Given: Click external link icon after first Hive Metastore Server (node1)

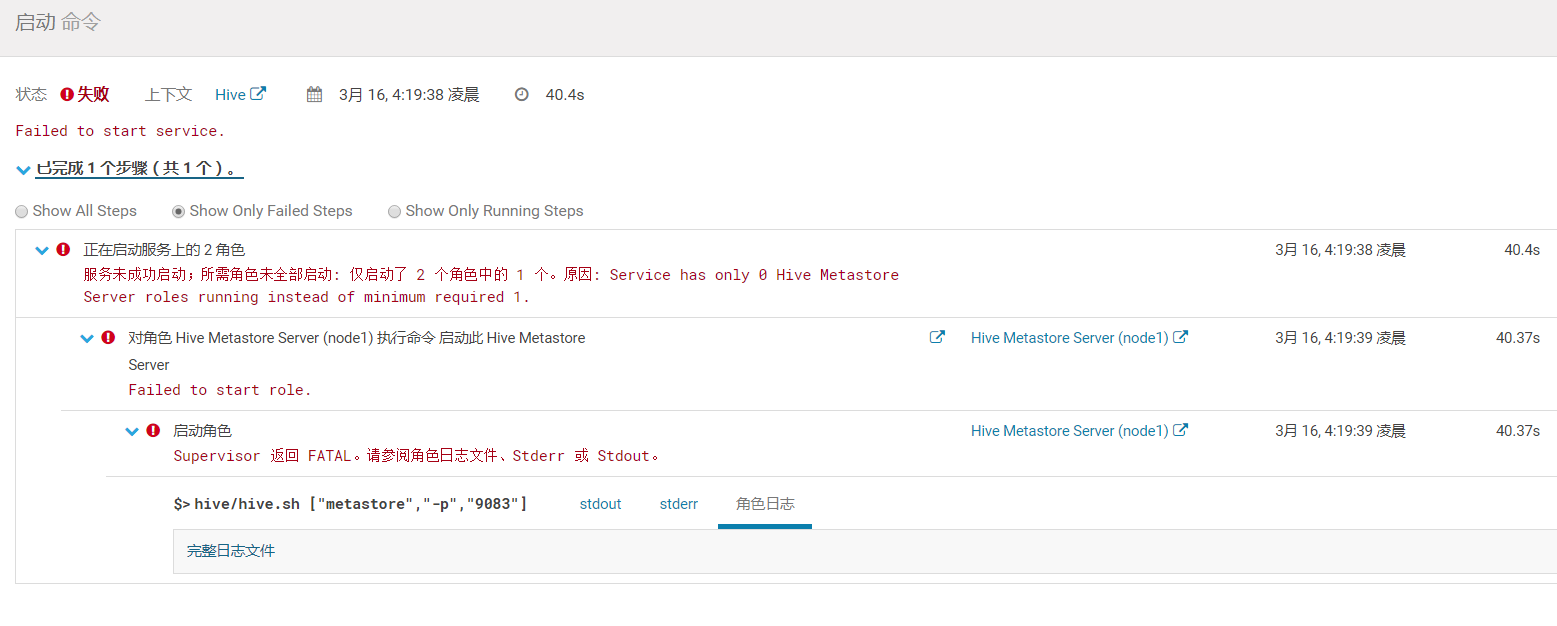Looking at the screenshot, I should click(x=1181, y=338).
